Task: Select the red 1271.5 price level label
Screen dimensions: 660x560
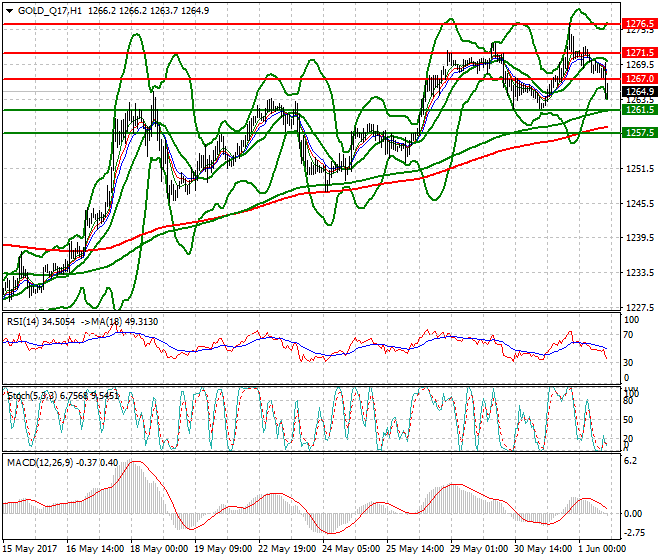Action: 639,53
